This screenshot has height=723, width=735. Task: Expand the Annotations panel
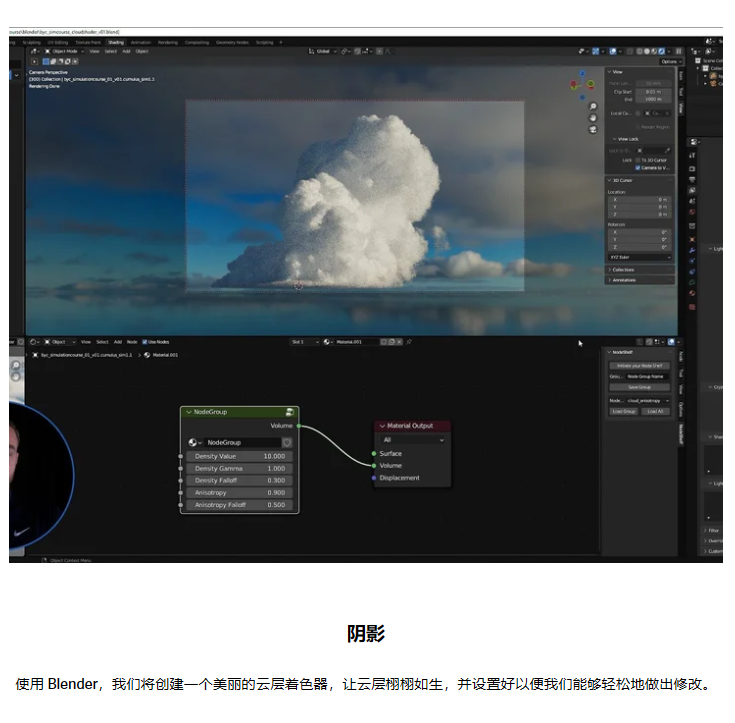[639, 280]
